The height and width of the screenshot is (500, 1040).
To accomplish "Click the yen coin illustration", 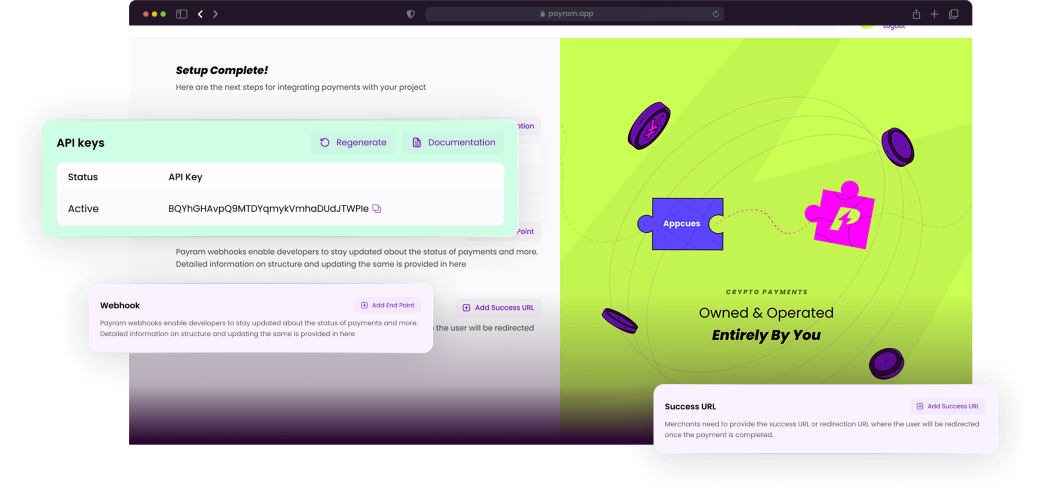I will tap(649, 125).
